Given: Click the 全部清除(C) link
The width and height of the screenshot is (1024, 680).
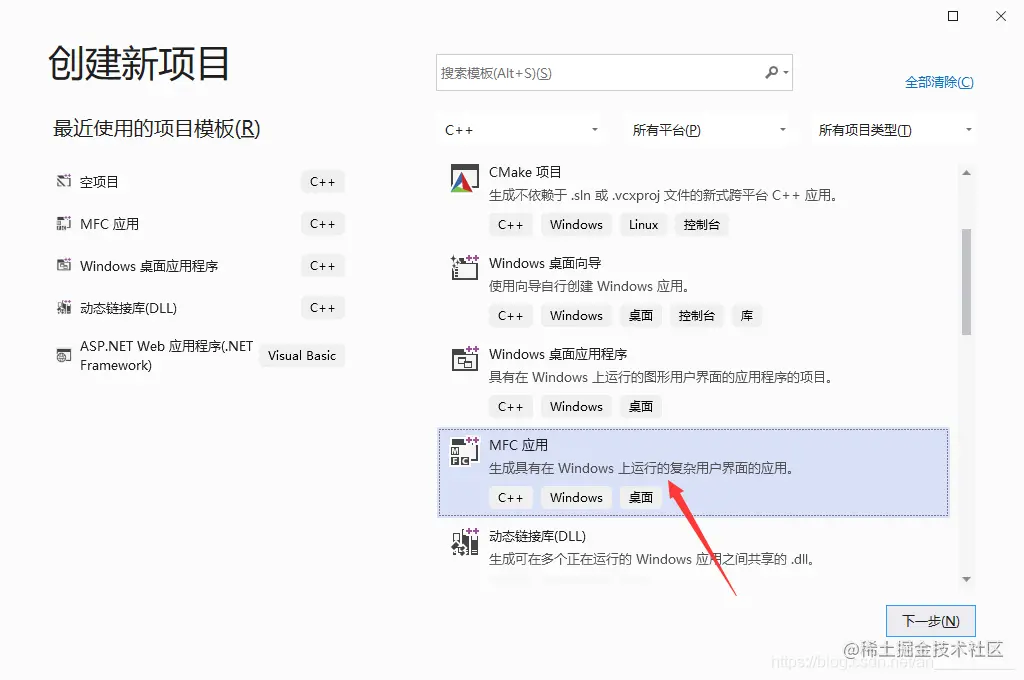Looking at the screenshot, I should (938, 82).
